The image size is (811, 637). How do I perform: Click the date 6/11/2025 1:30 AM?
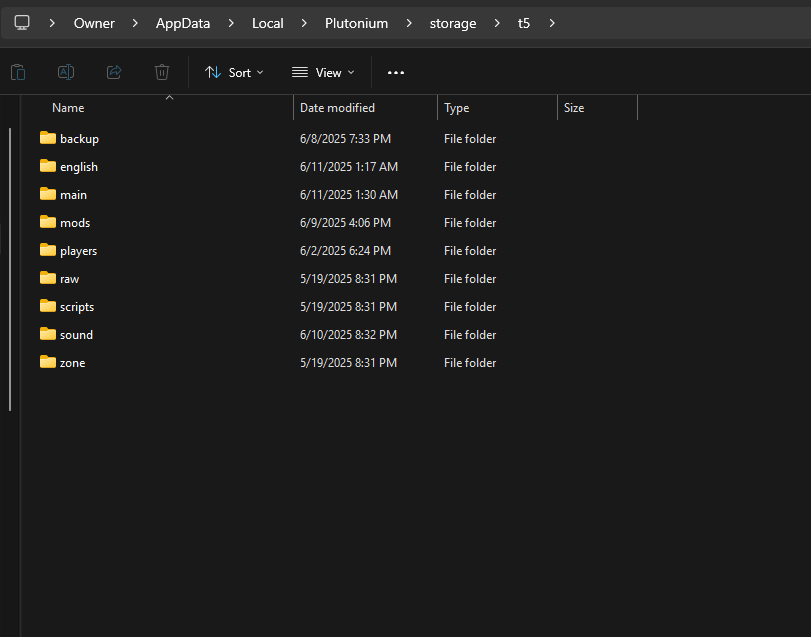pyautogui.click(x=349, y=194)
